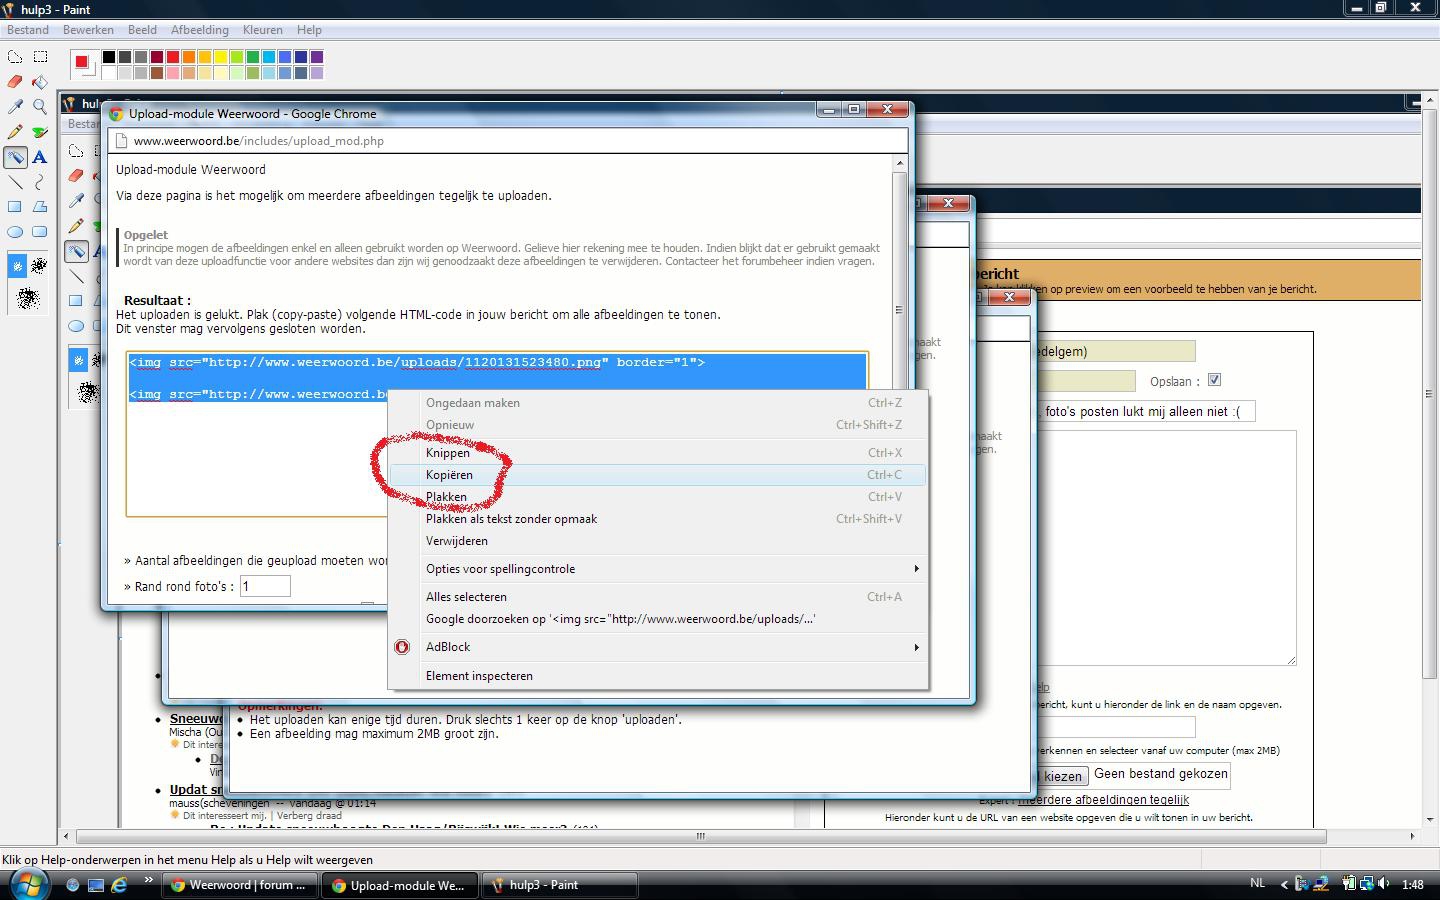
Task: Choose Element inspecteren in the context menu
Action: tap(658, 676)
